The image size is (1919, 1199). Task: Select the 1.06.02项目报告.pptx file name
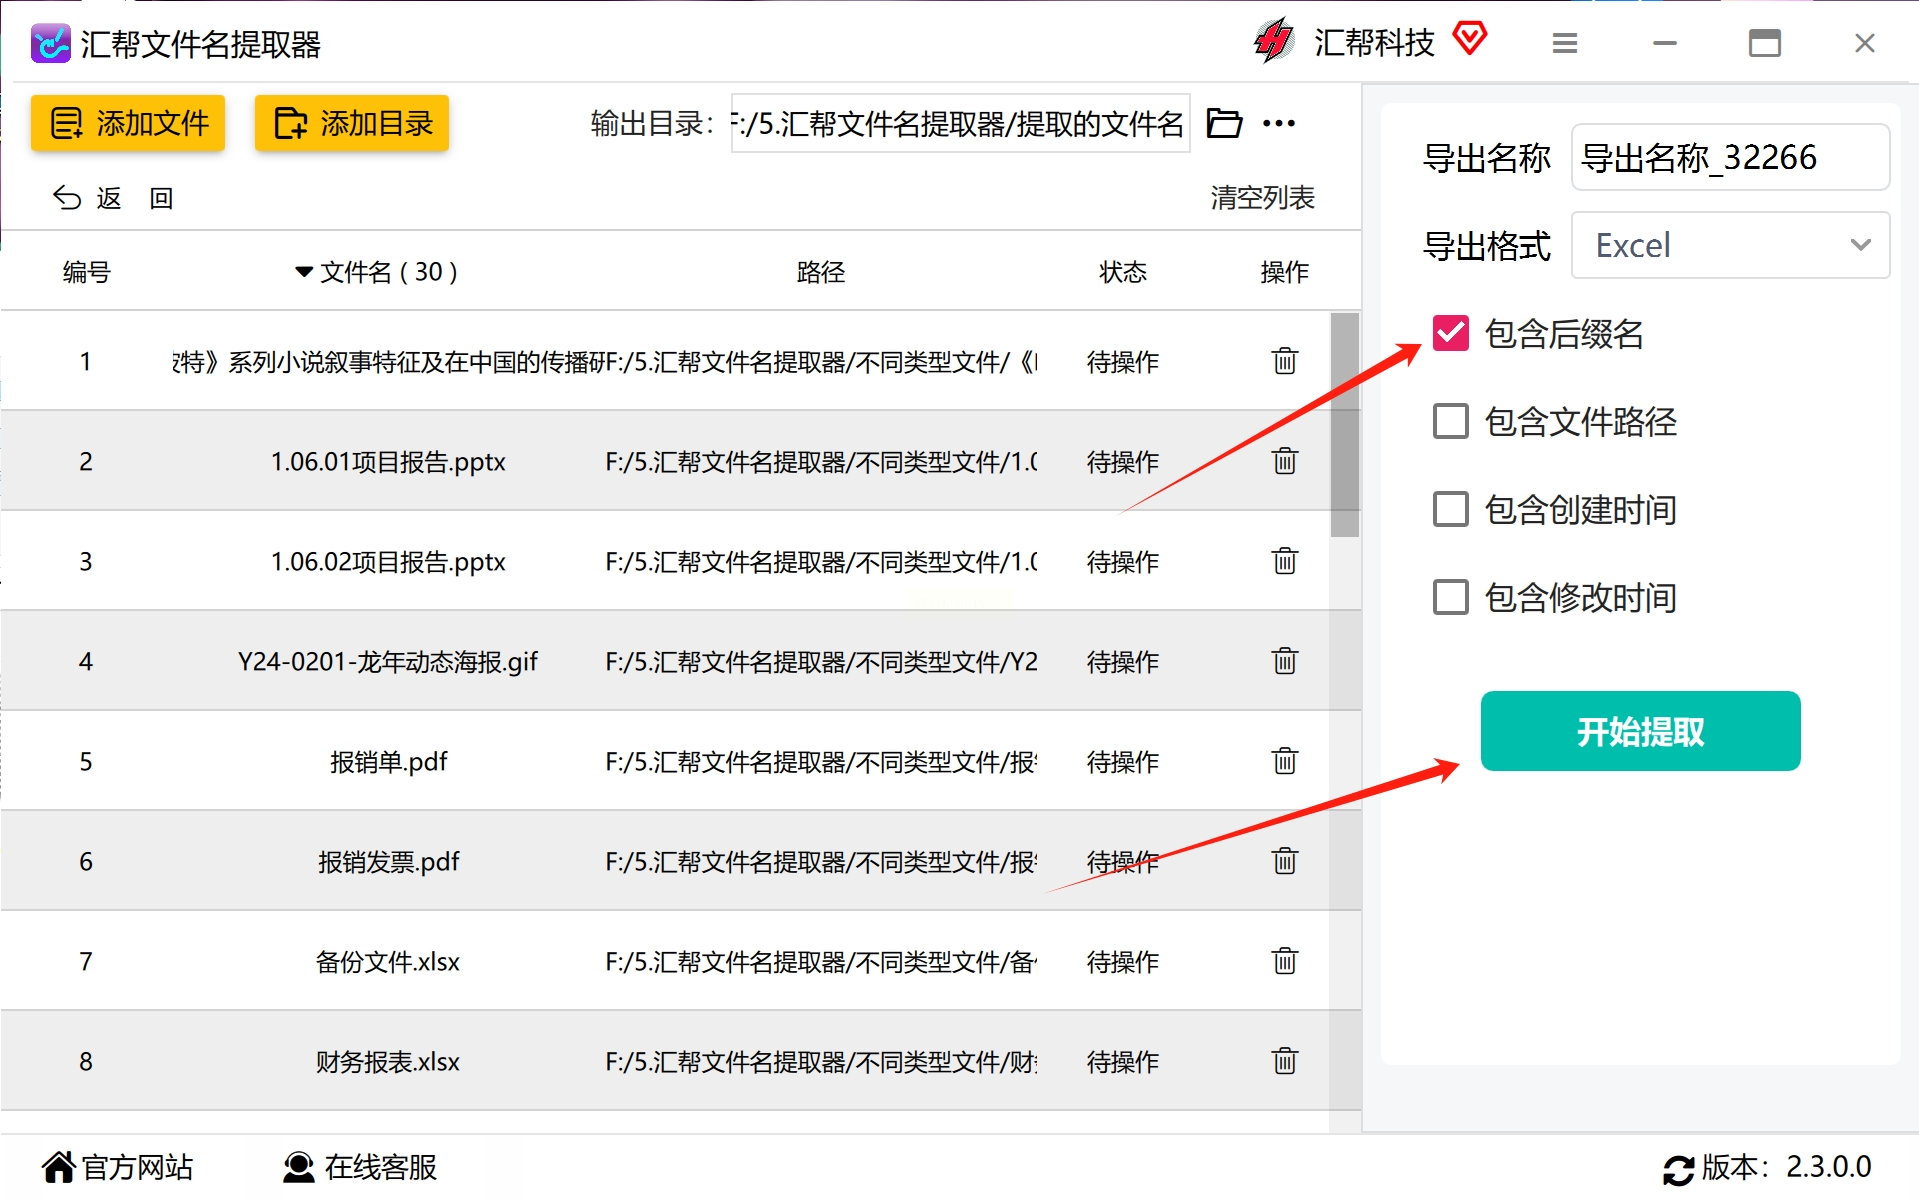tap(388, 561)
